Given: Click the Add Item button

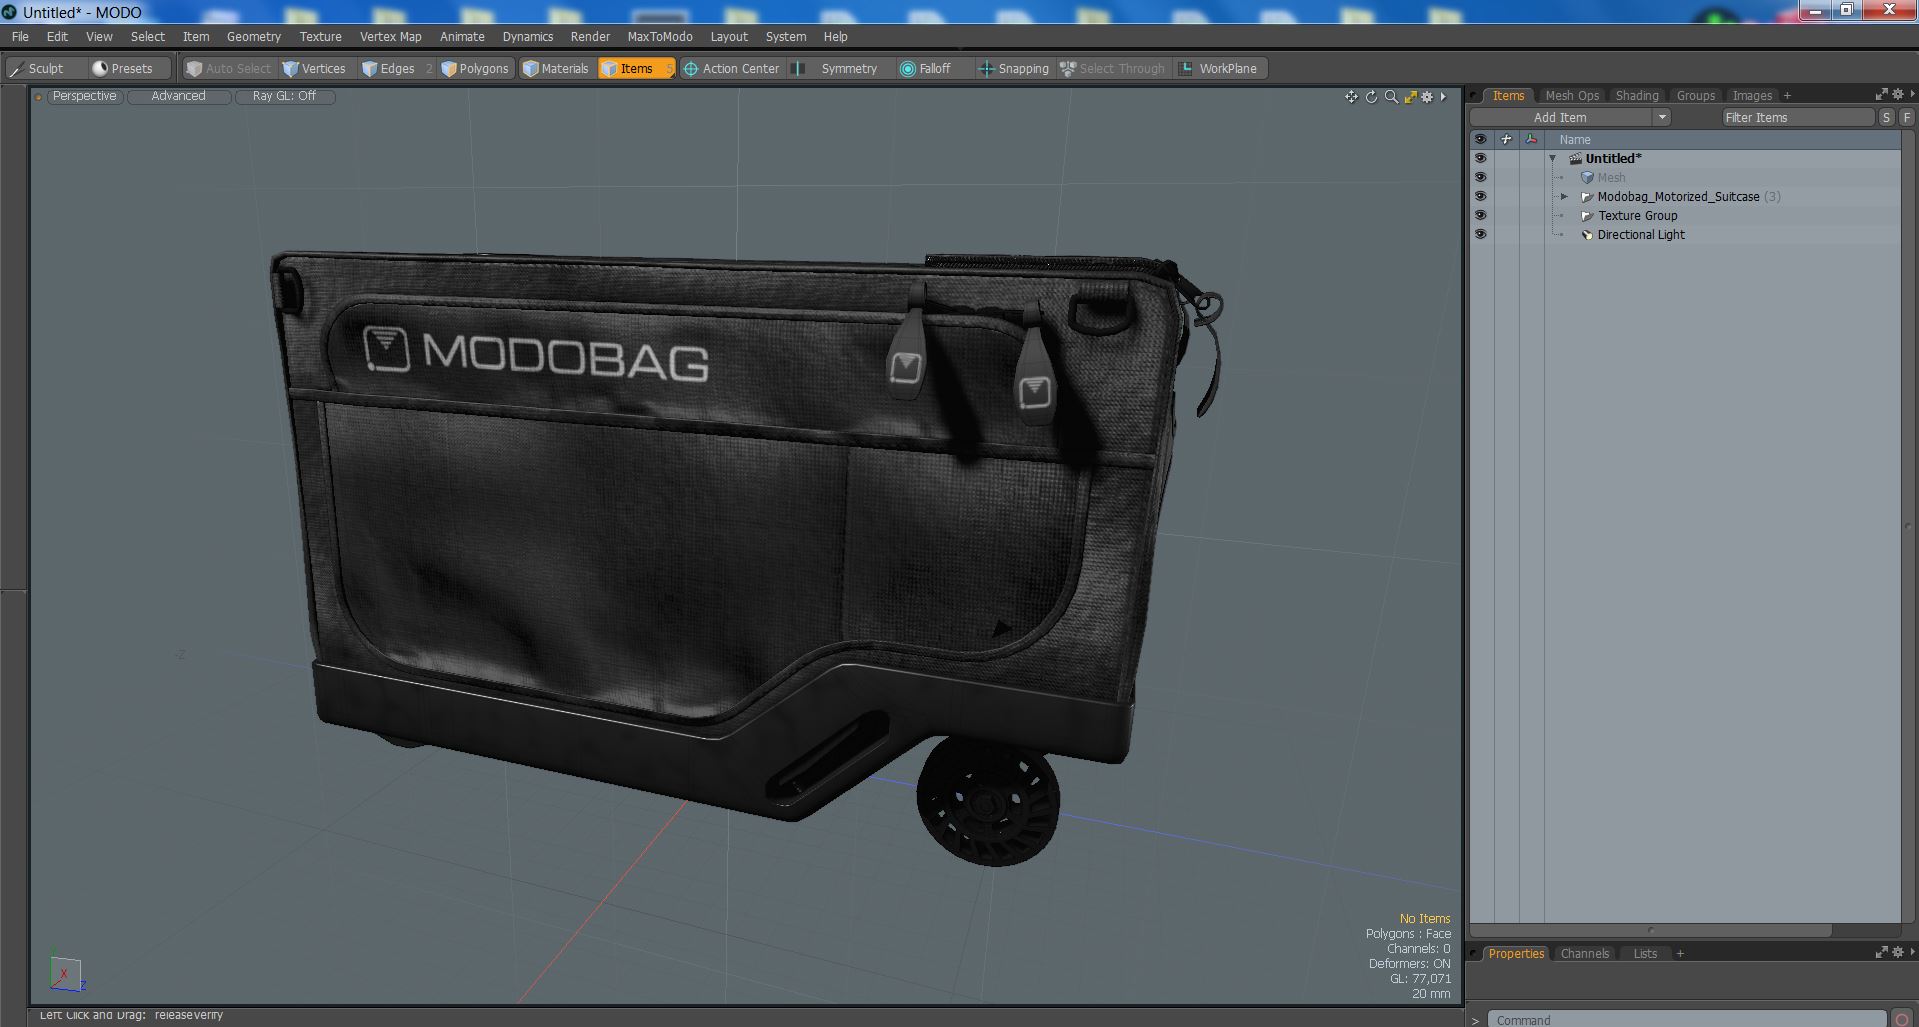Looking at the screenshot, I should [x=1560, y=117].
